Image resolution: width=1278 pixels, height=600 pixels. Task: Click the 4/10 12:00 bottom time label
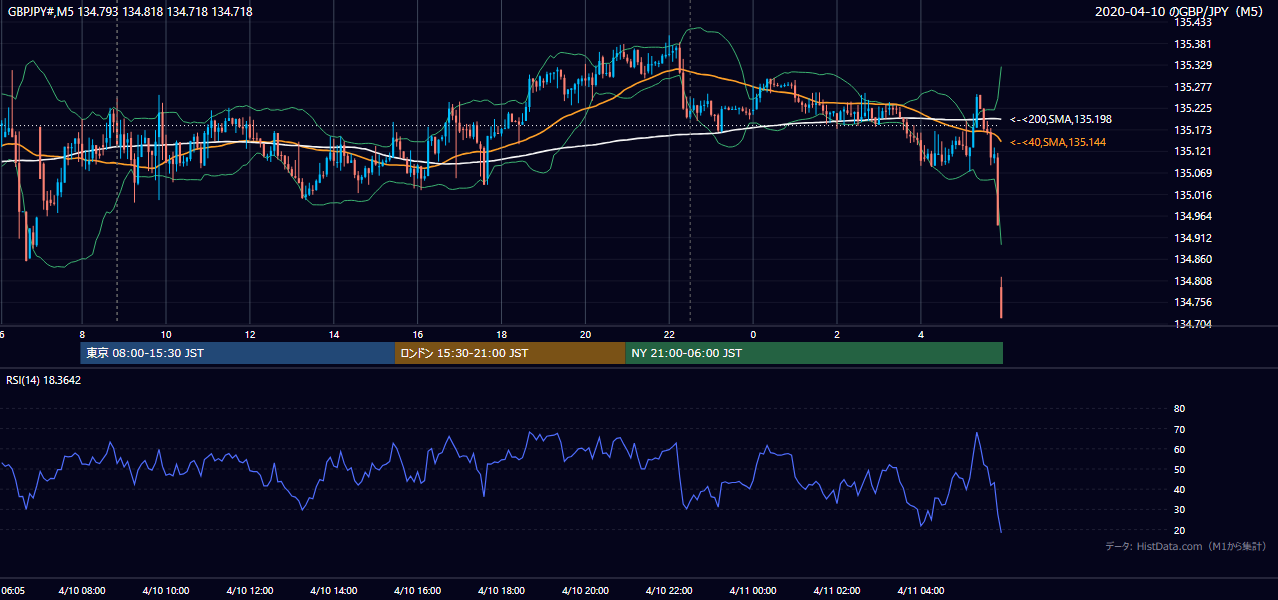point(250,591)
